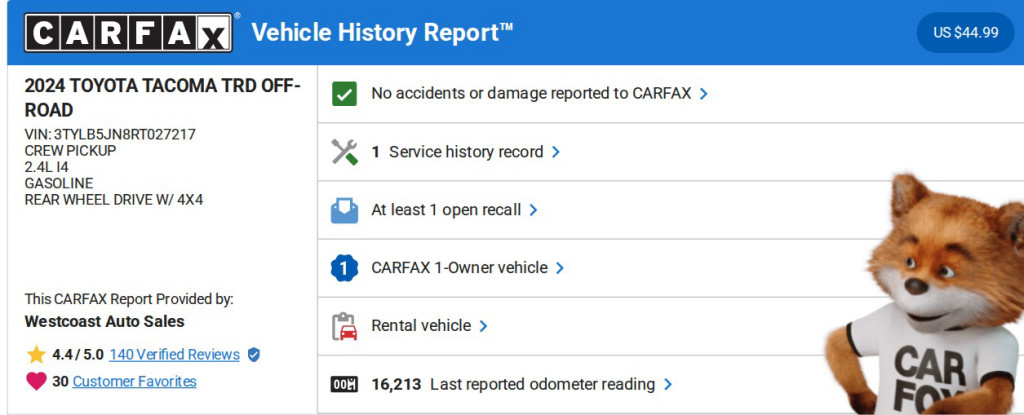Click the odometer reading icon
This screenshot has height=415, width=1024.
click(x=344, y=384)
